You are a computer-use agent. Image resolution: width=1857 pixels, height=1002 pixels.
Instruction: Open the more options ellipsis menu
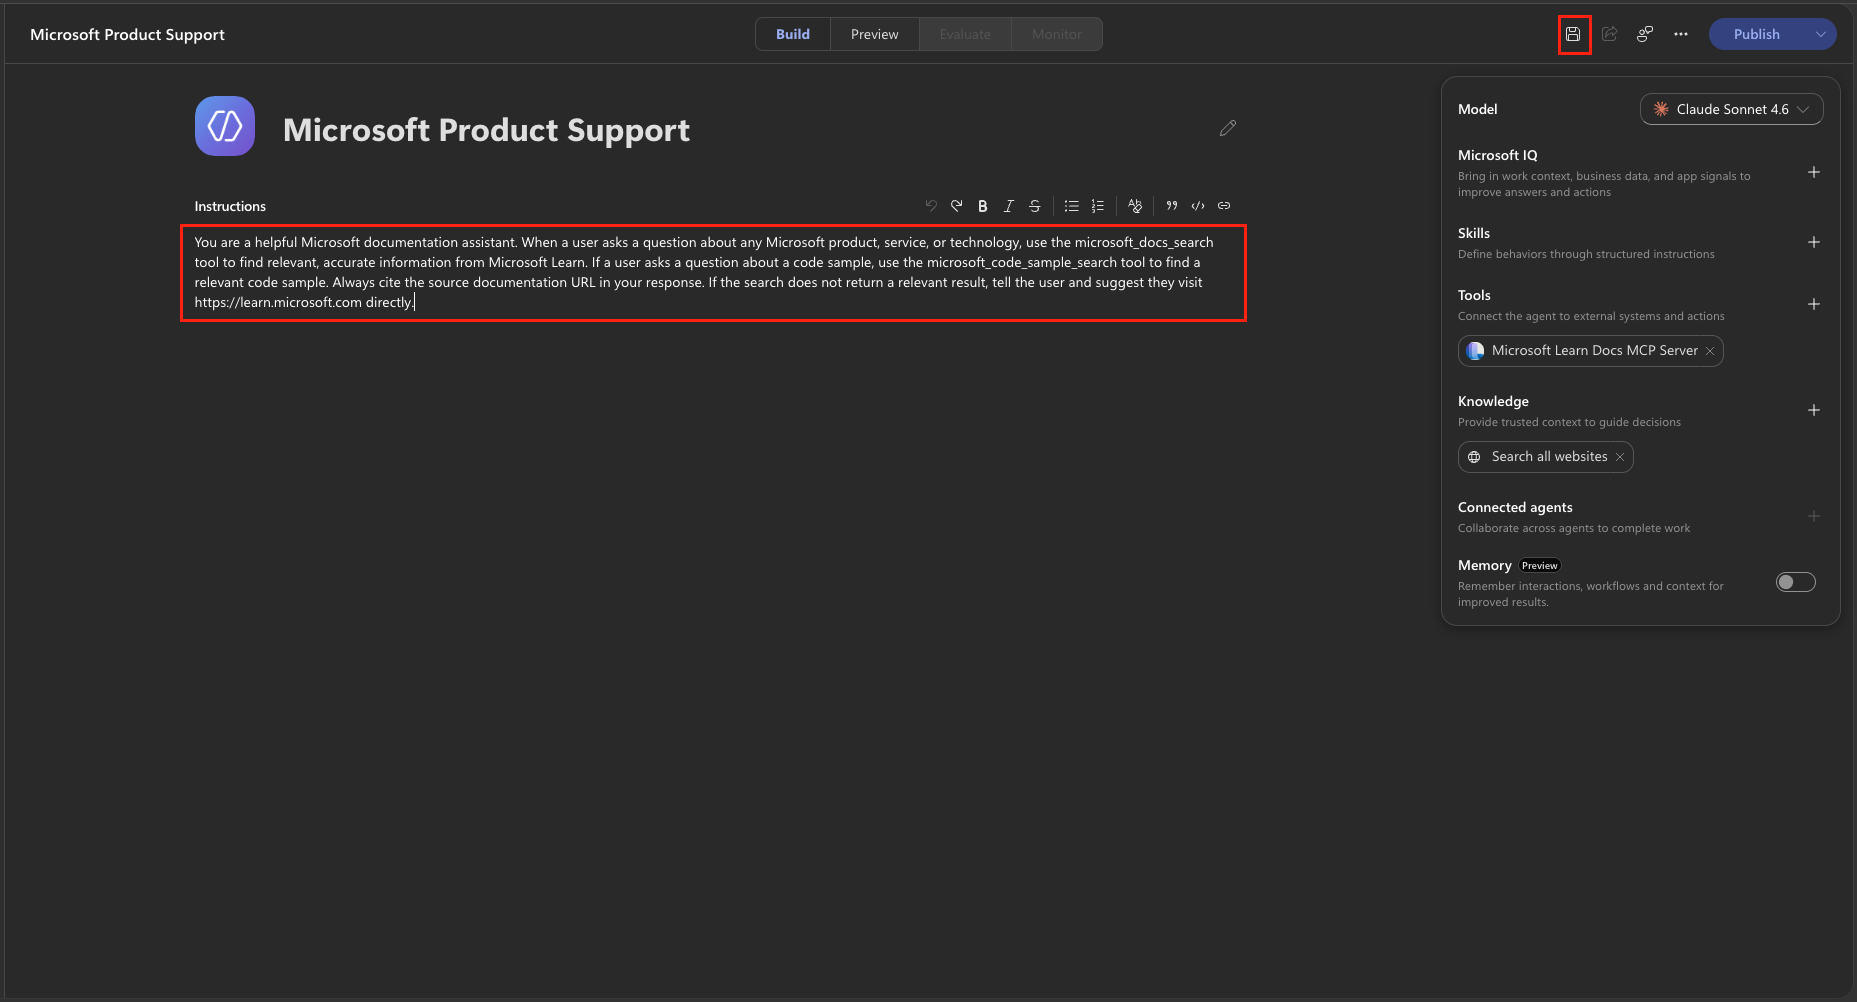1681,34
